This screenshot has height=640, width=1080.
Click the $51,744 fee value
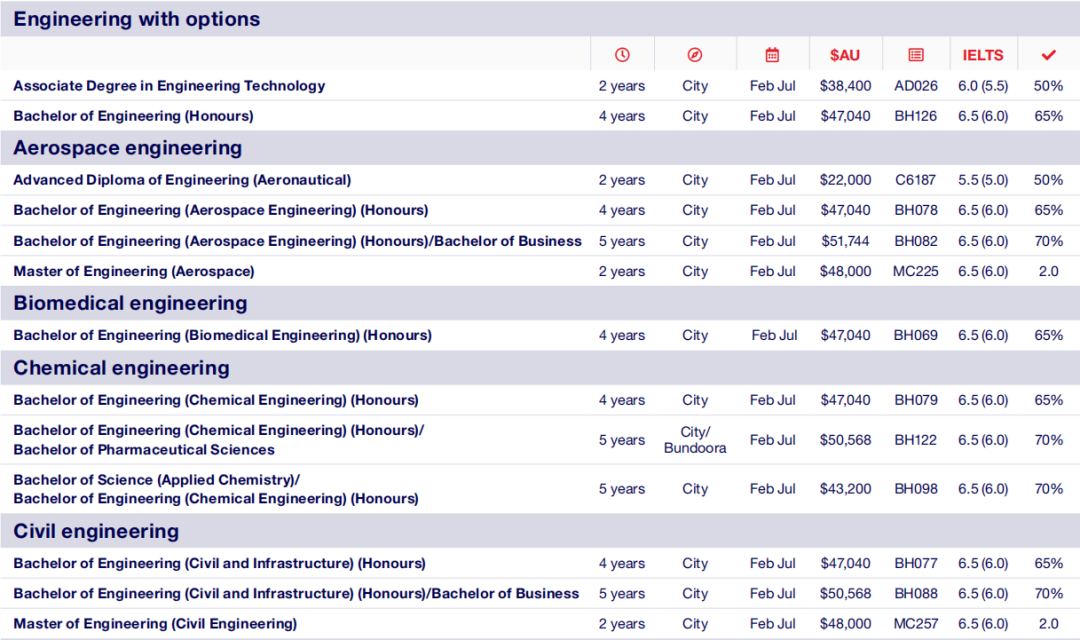click(x=845, y=242)
